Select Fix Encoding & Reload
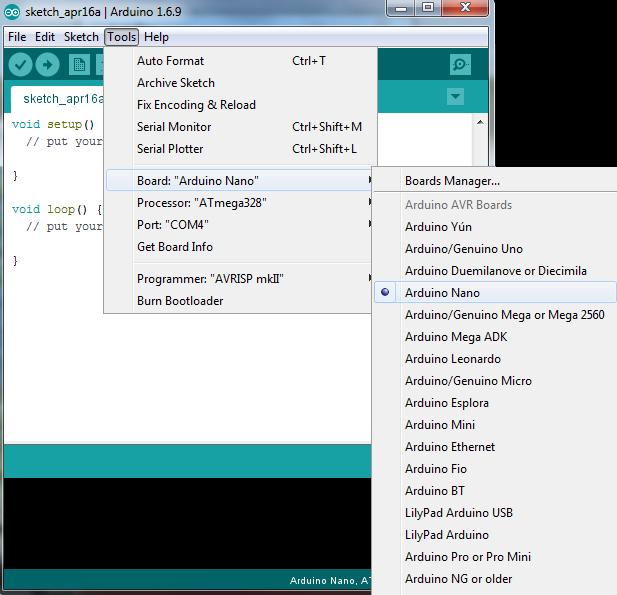This screenshot has height=595, width=617. [x=239, y=105]
